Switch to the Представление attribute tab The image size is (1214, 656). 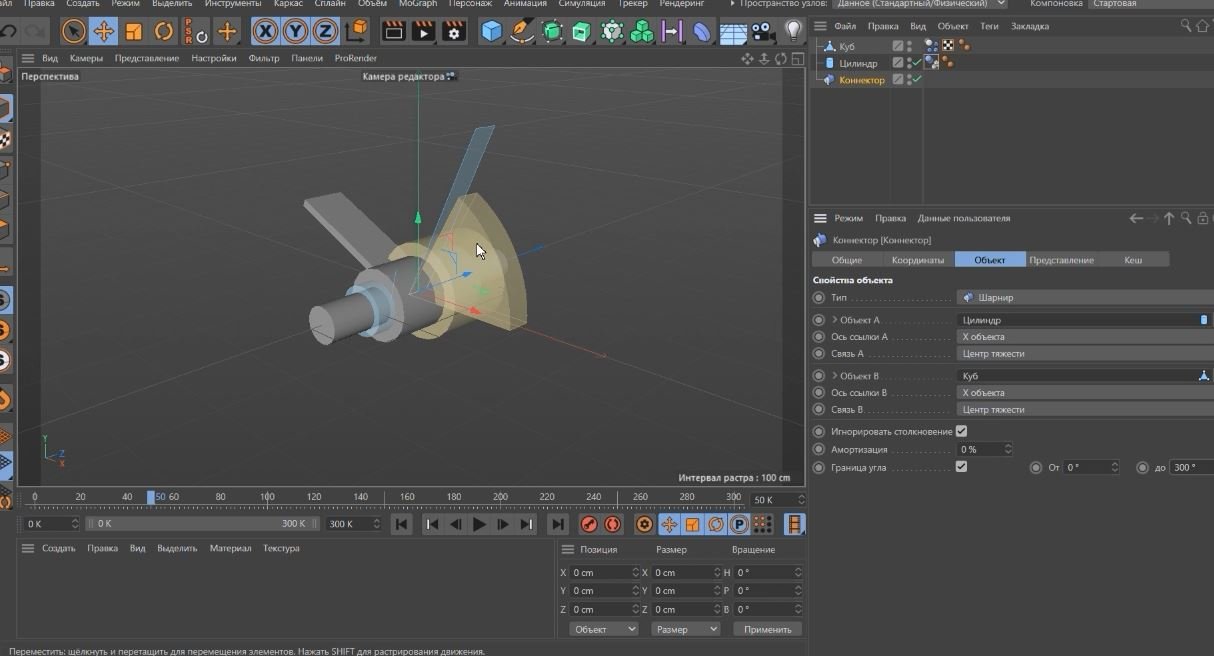(1061, 260)
